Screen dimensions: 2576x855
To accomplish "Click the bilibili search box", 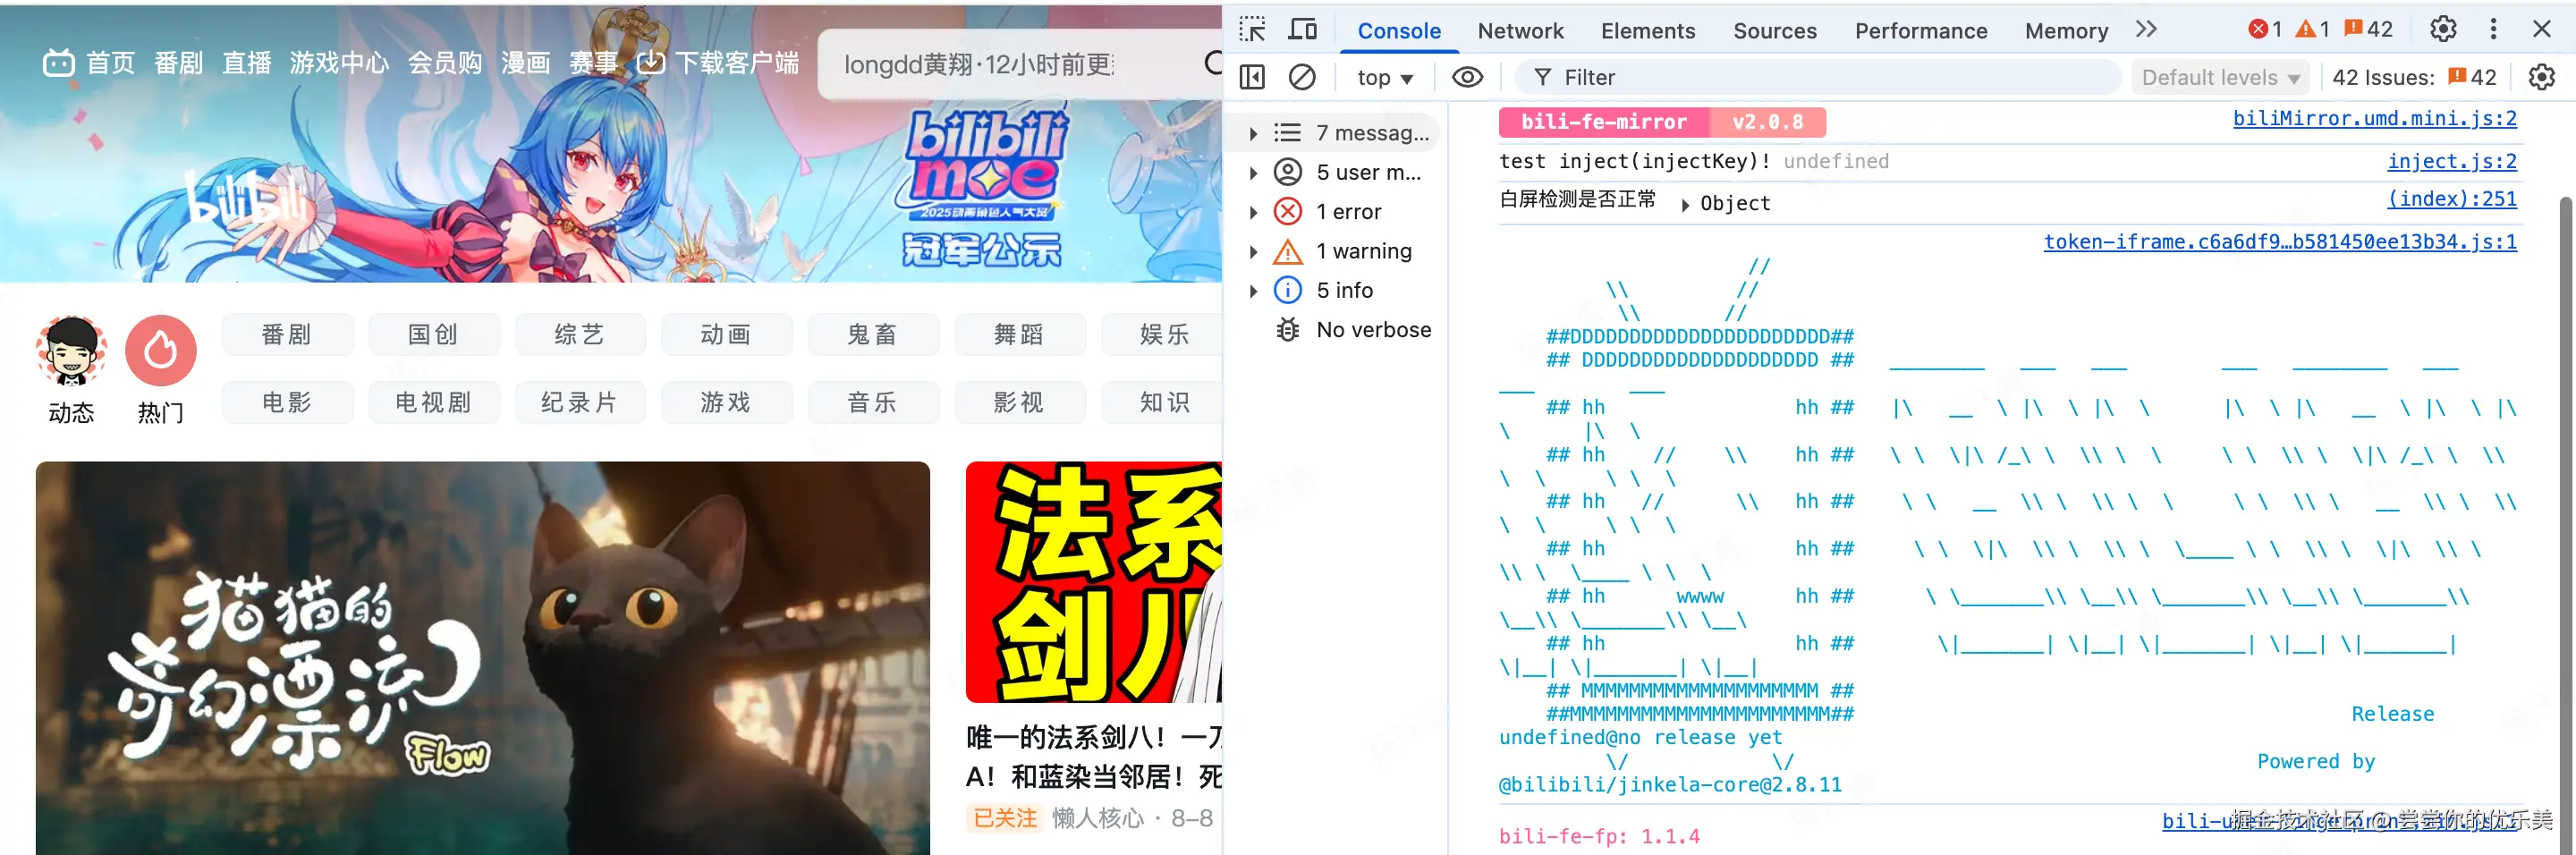I will click(x=1020, y=64).
